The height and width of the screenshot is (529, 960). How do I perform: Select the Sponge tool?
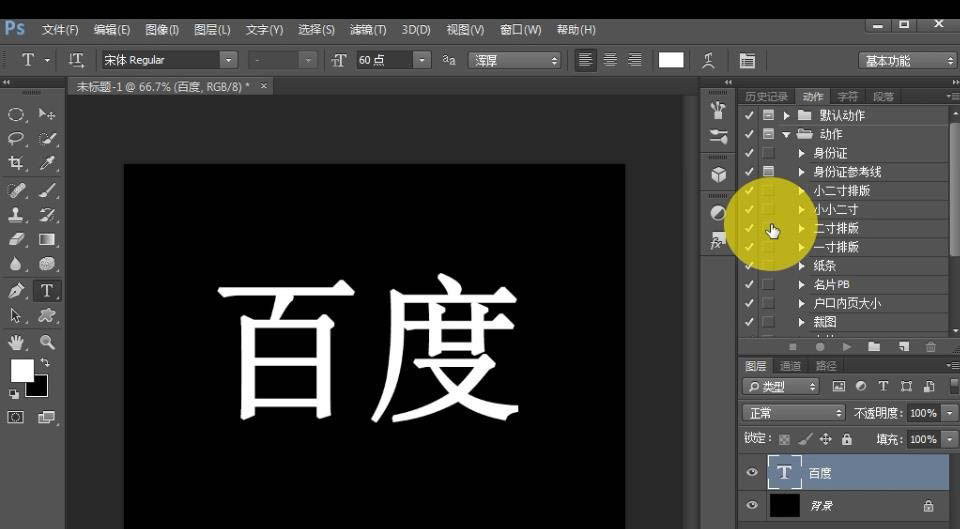pos(47,264)
